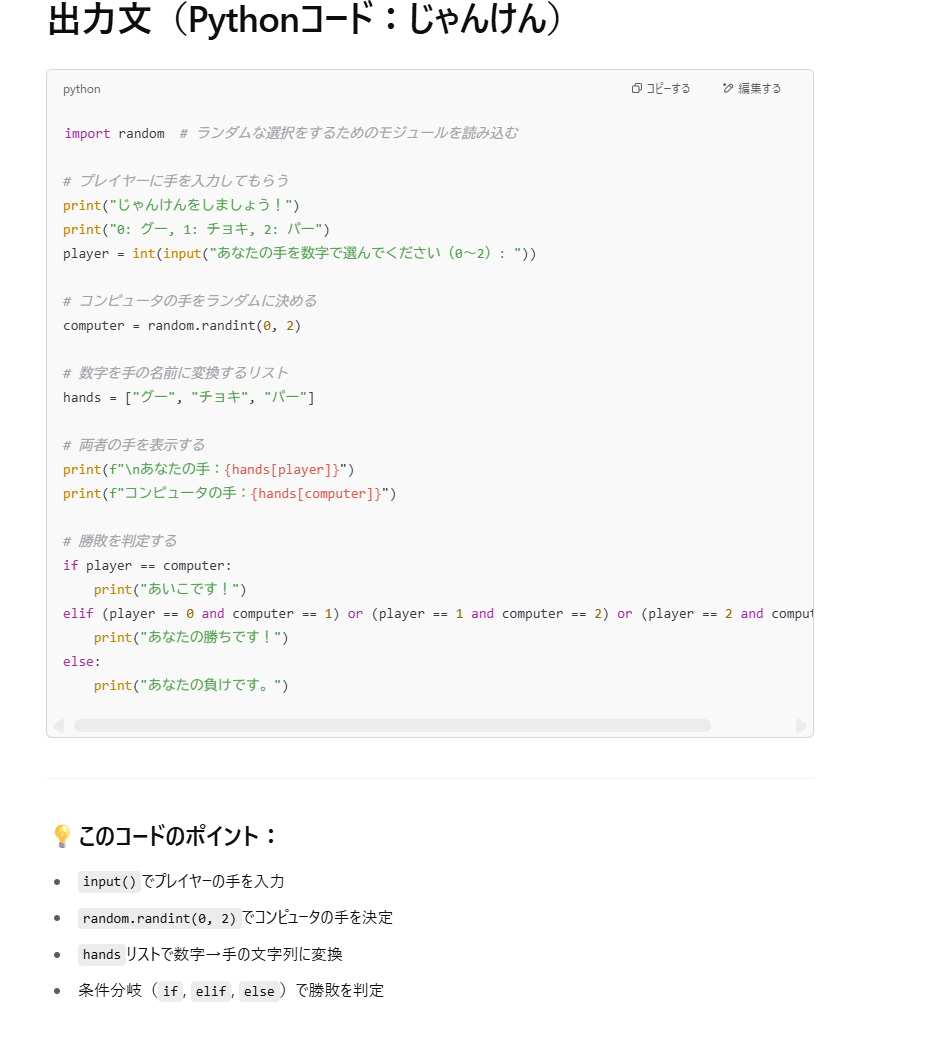Click the right scroll arrow under the code

pos(801,725)
